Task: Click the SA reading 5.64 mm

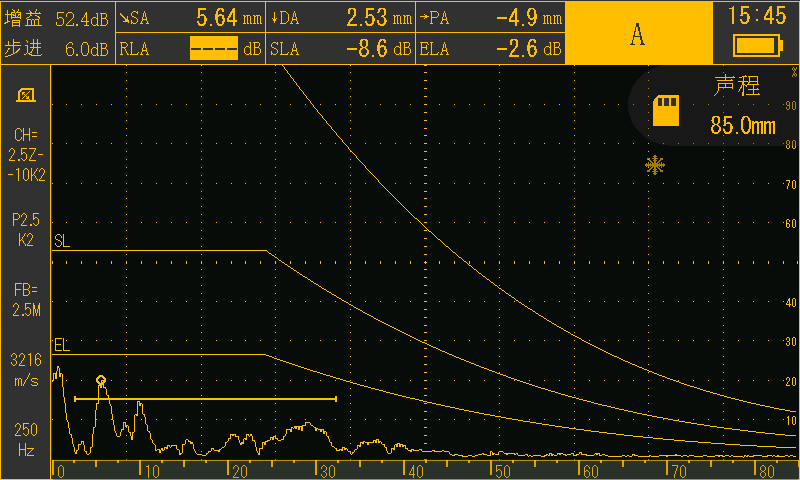Action: [229, 18]
